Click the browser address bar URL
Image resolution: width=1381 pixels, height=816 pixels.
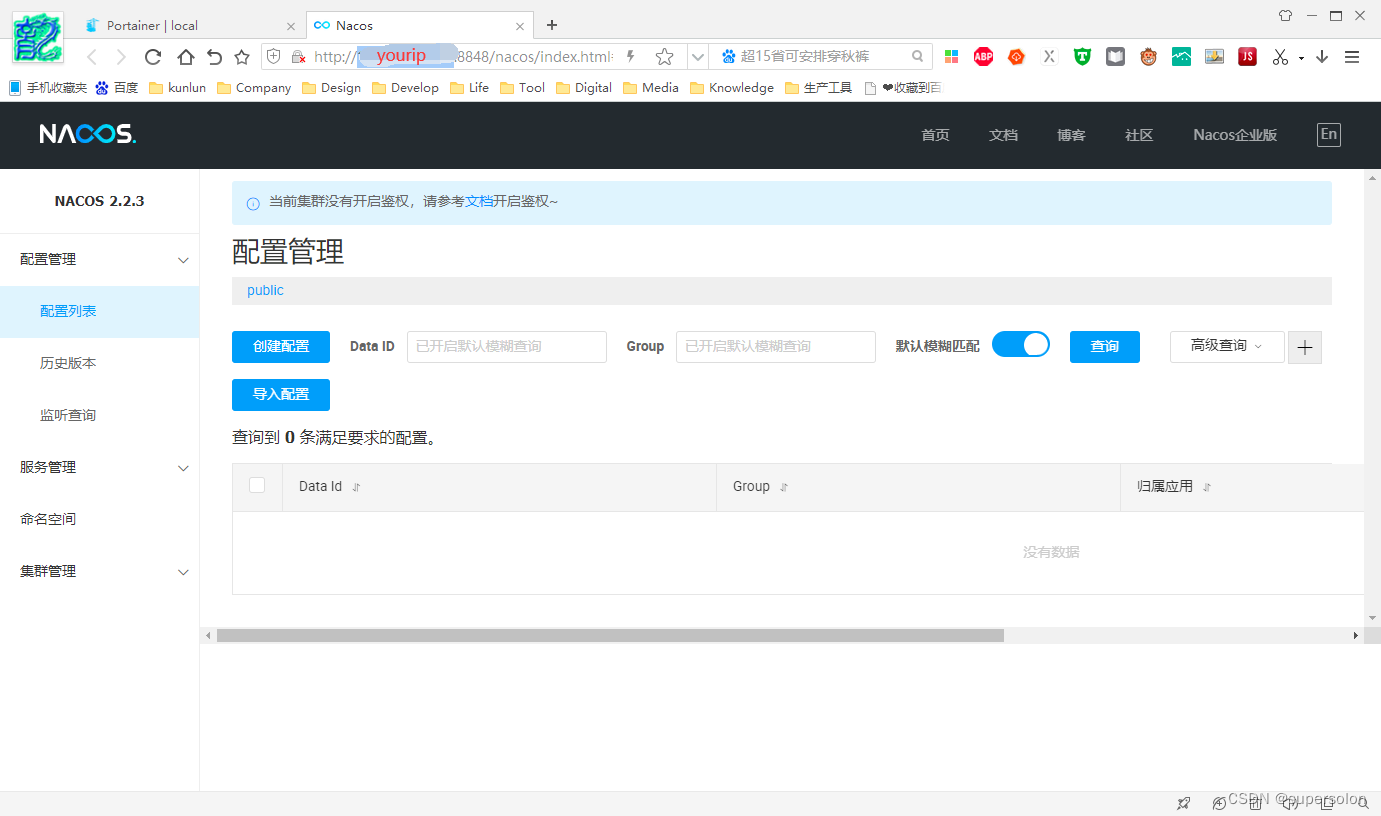(463, 57)
